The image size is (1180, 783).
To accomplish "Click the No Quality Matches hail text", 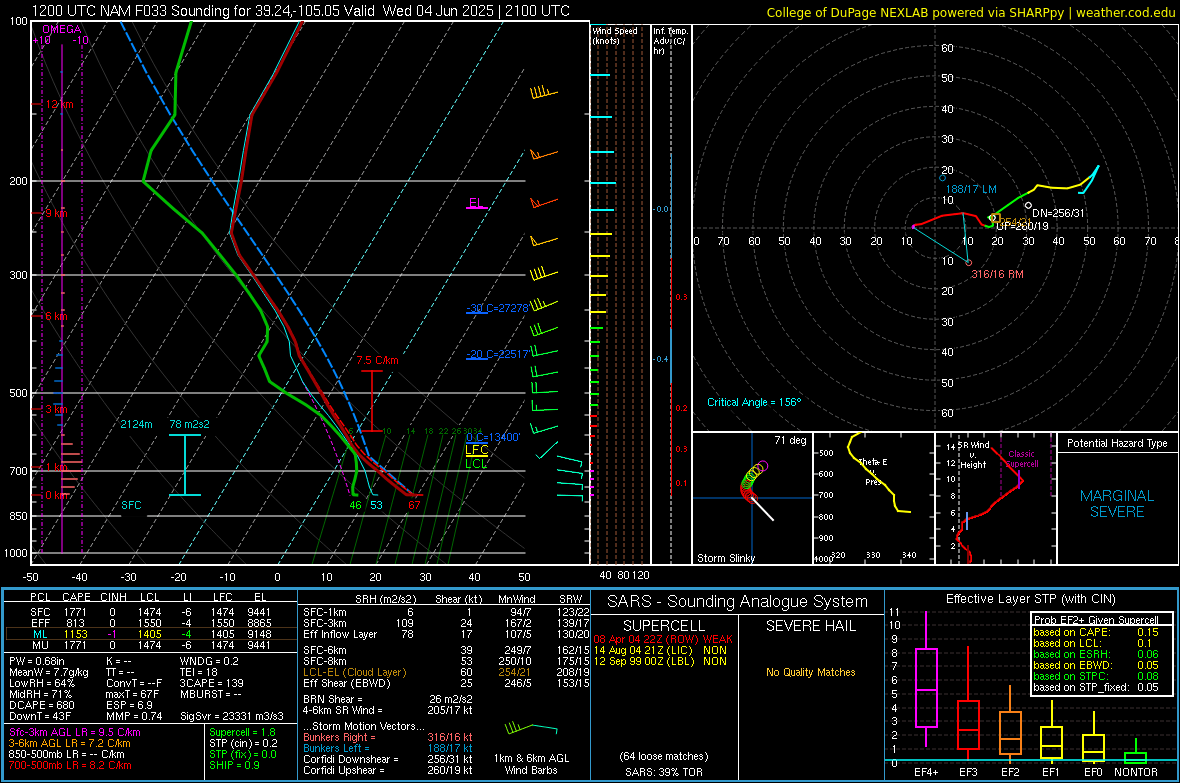I will click(810, 672).
